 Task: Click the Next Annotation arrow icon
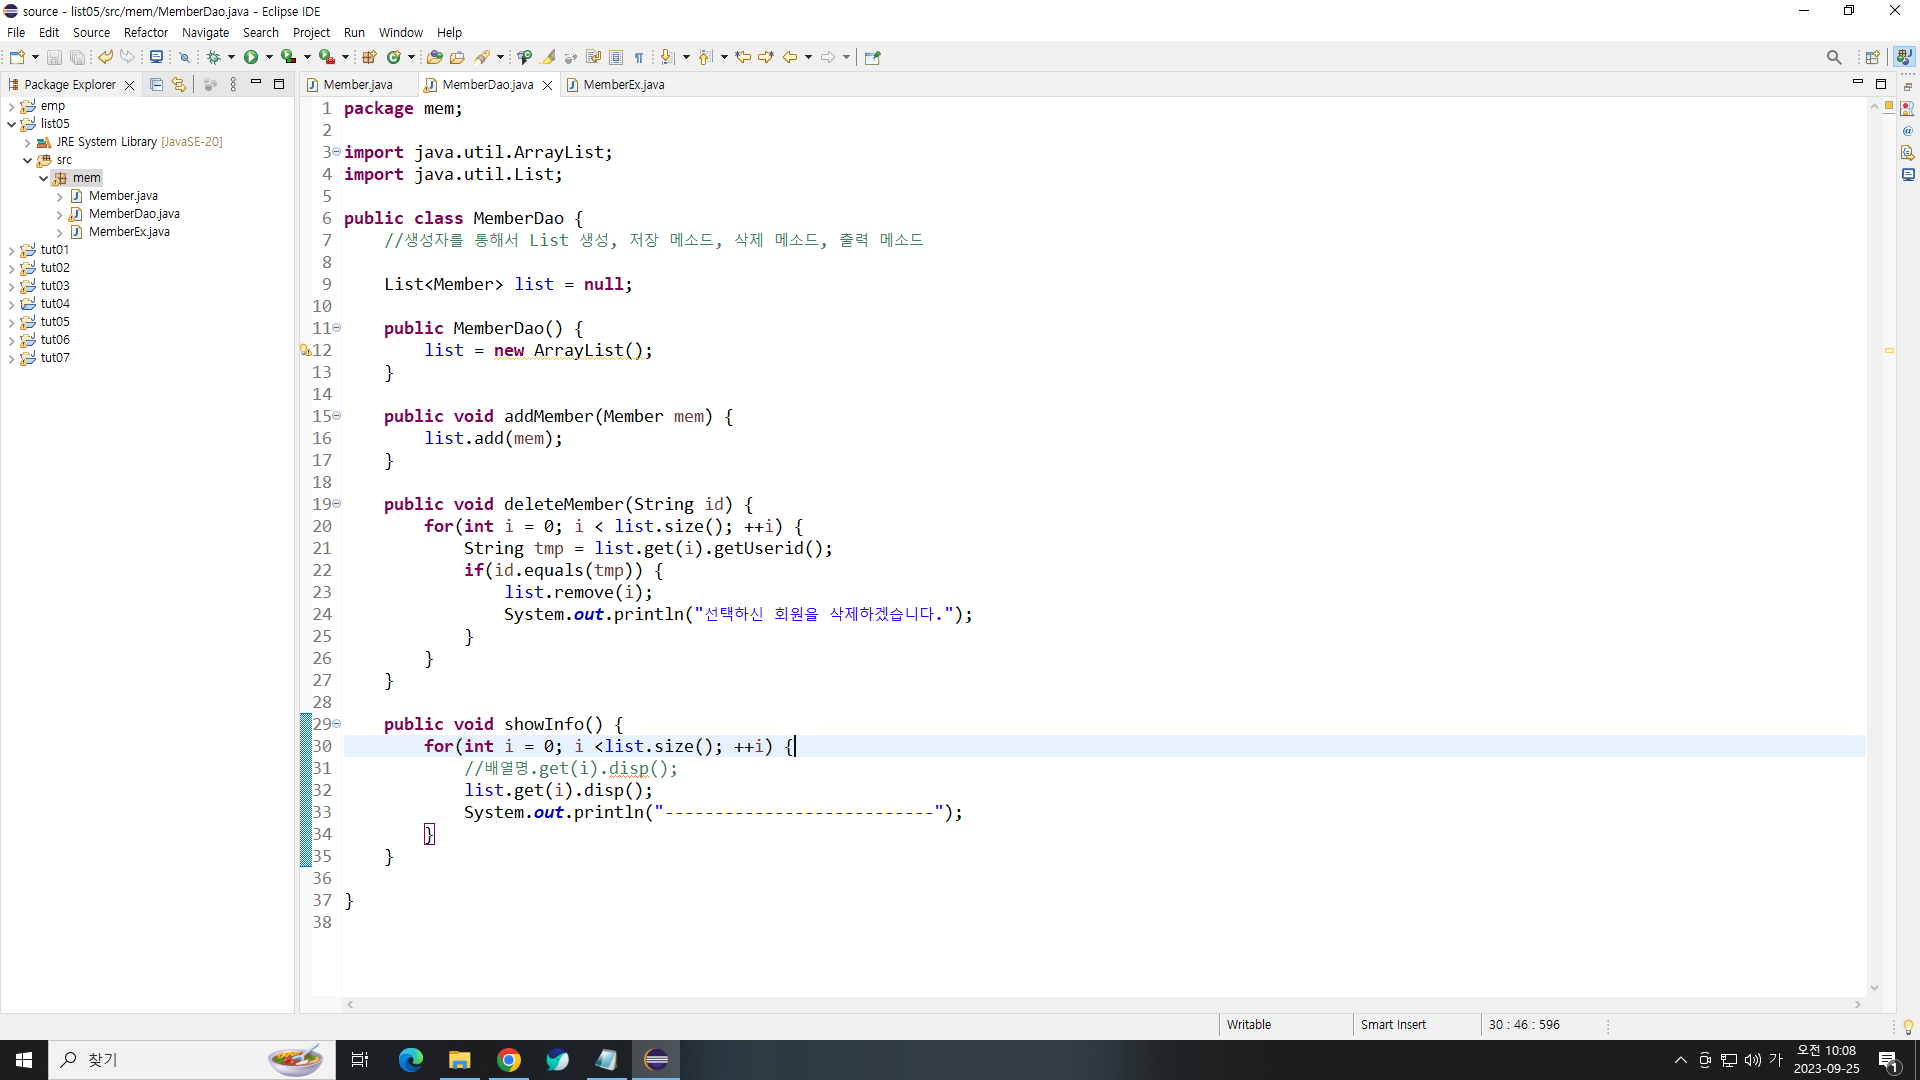(668, 57)
